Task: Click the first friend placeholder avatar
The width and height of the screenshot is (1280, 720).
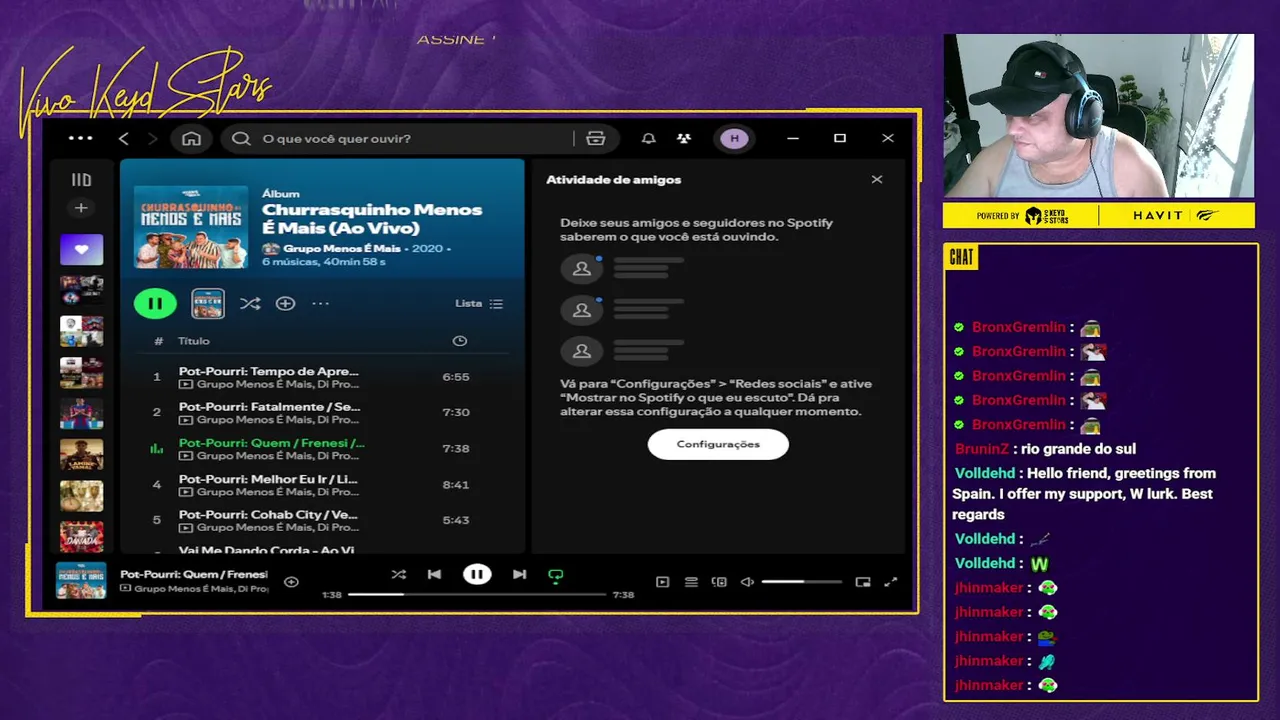Action: (582, 268)
